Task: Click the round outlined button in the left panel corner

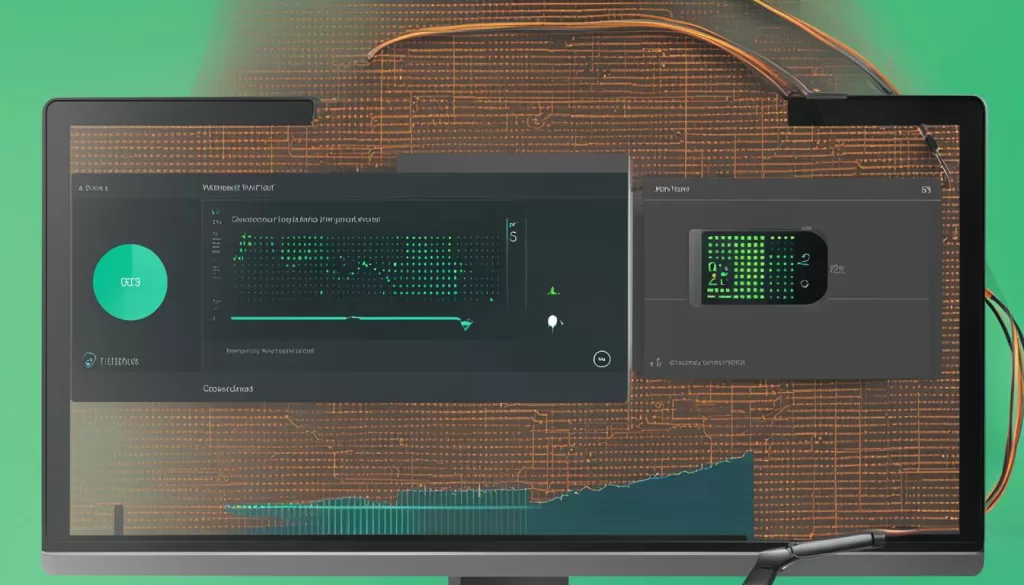Action: [x=601, y=359]
